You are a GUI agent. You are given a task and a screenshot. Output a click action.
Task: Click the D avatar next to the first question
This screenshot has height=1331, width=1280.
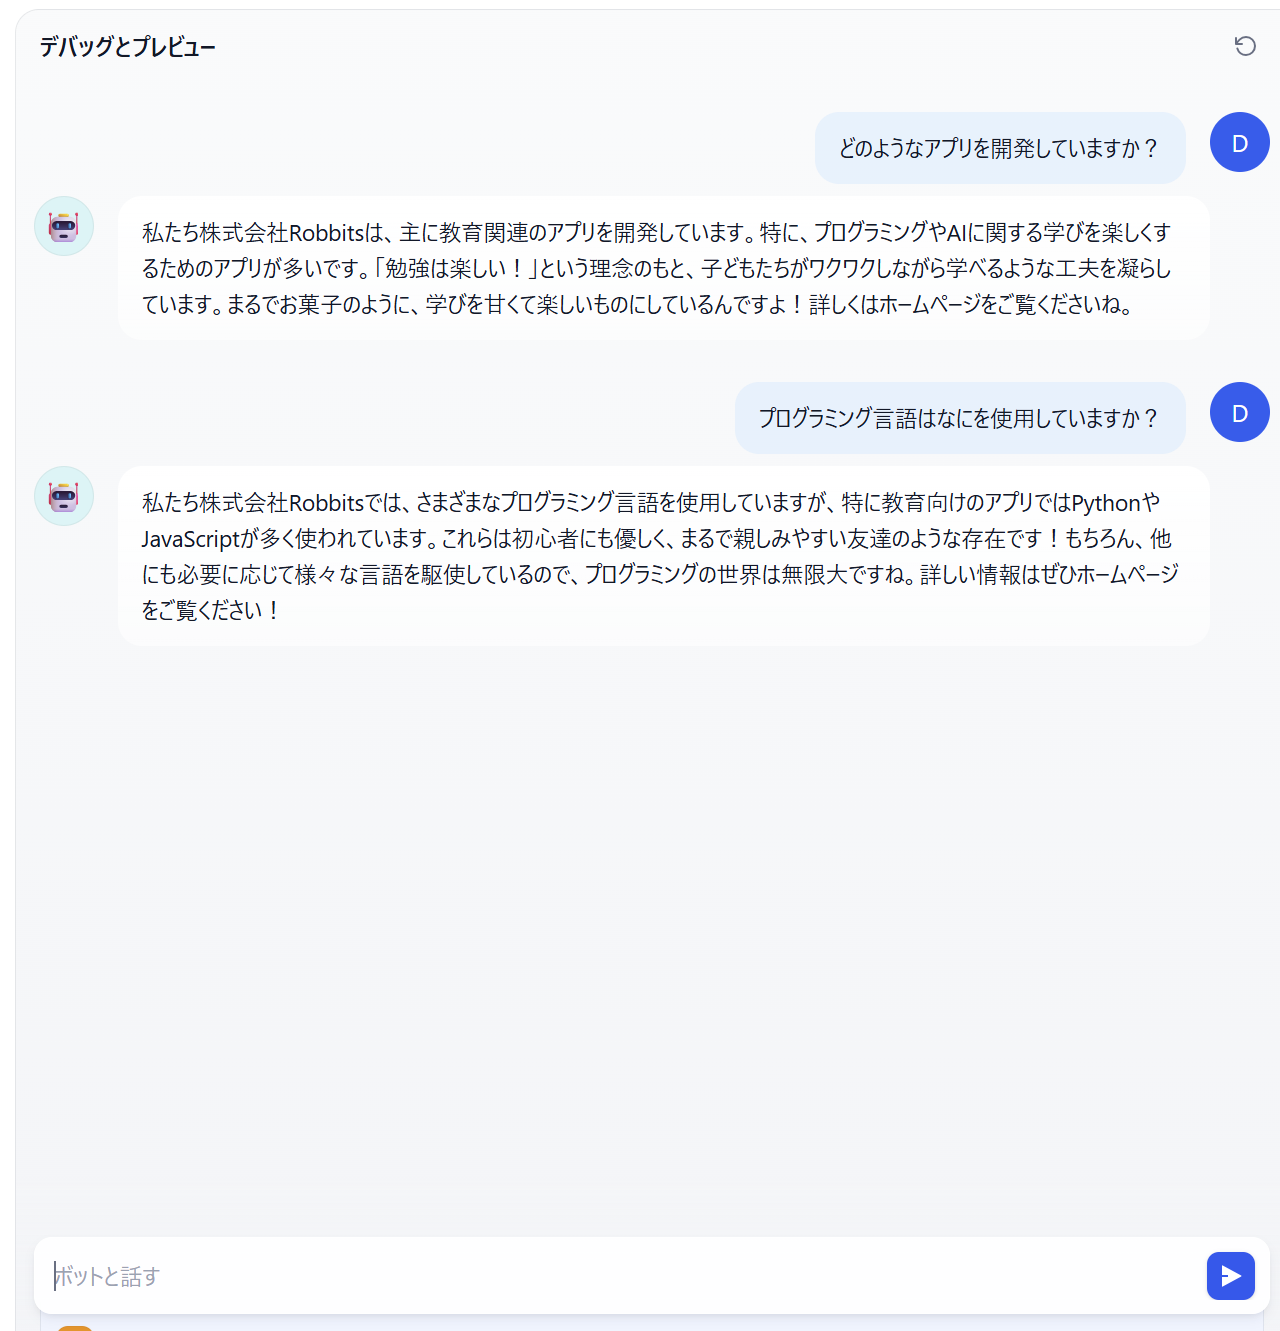1240,142
